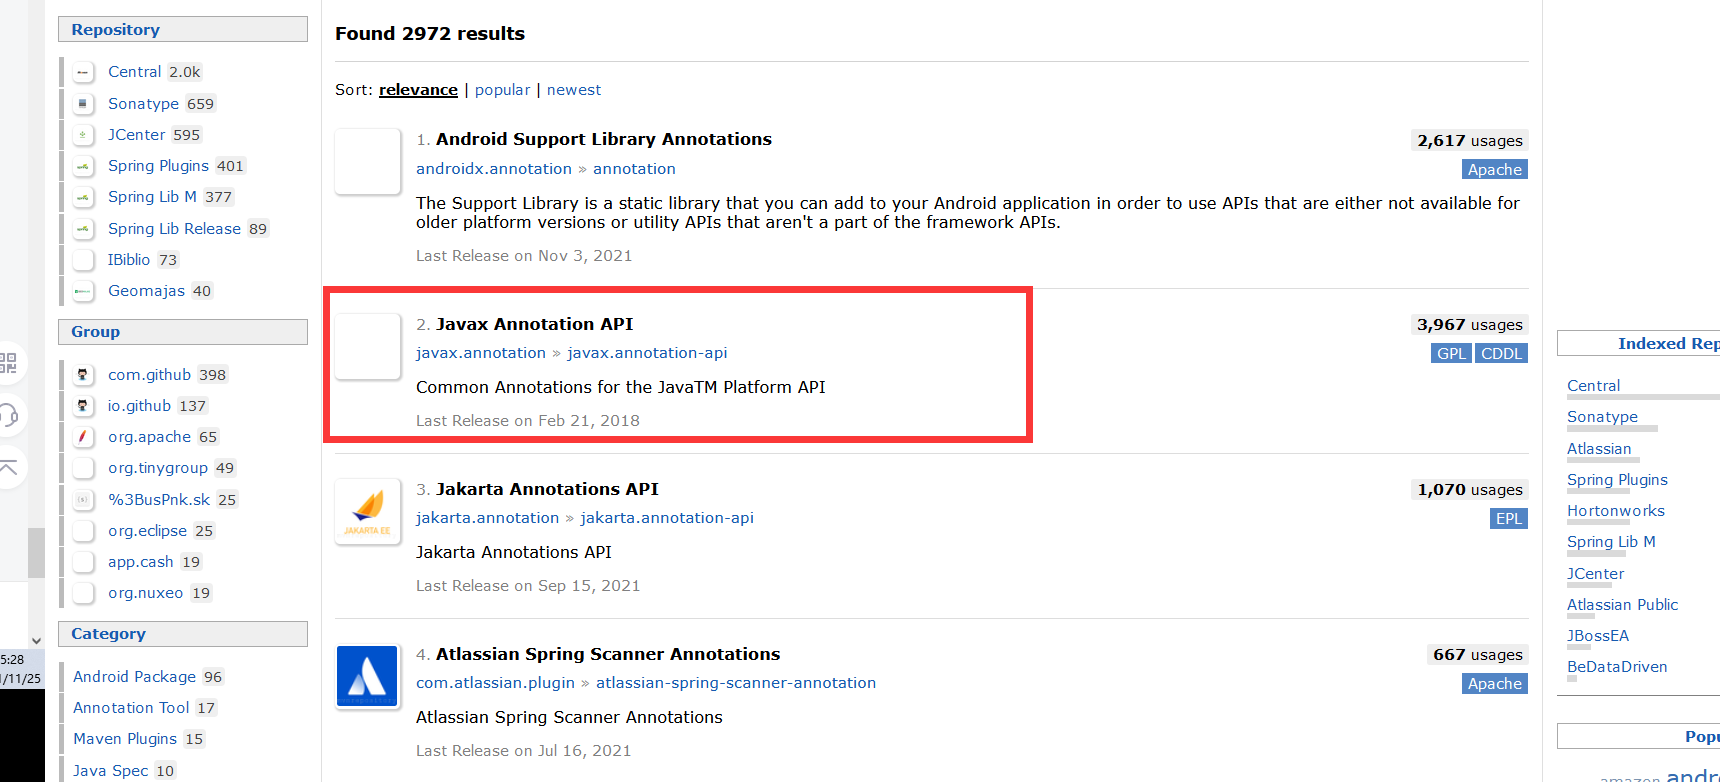This screenshot has width=1720, height=782.
Task: Open the annotation artifact link under androidx
Action: coord(634,169)
